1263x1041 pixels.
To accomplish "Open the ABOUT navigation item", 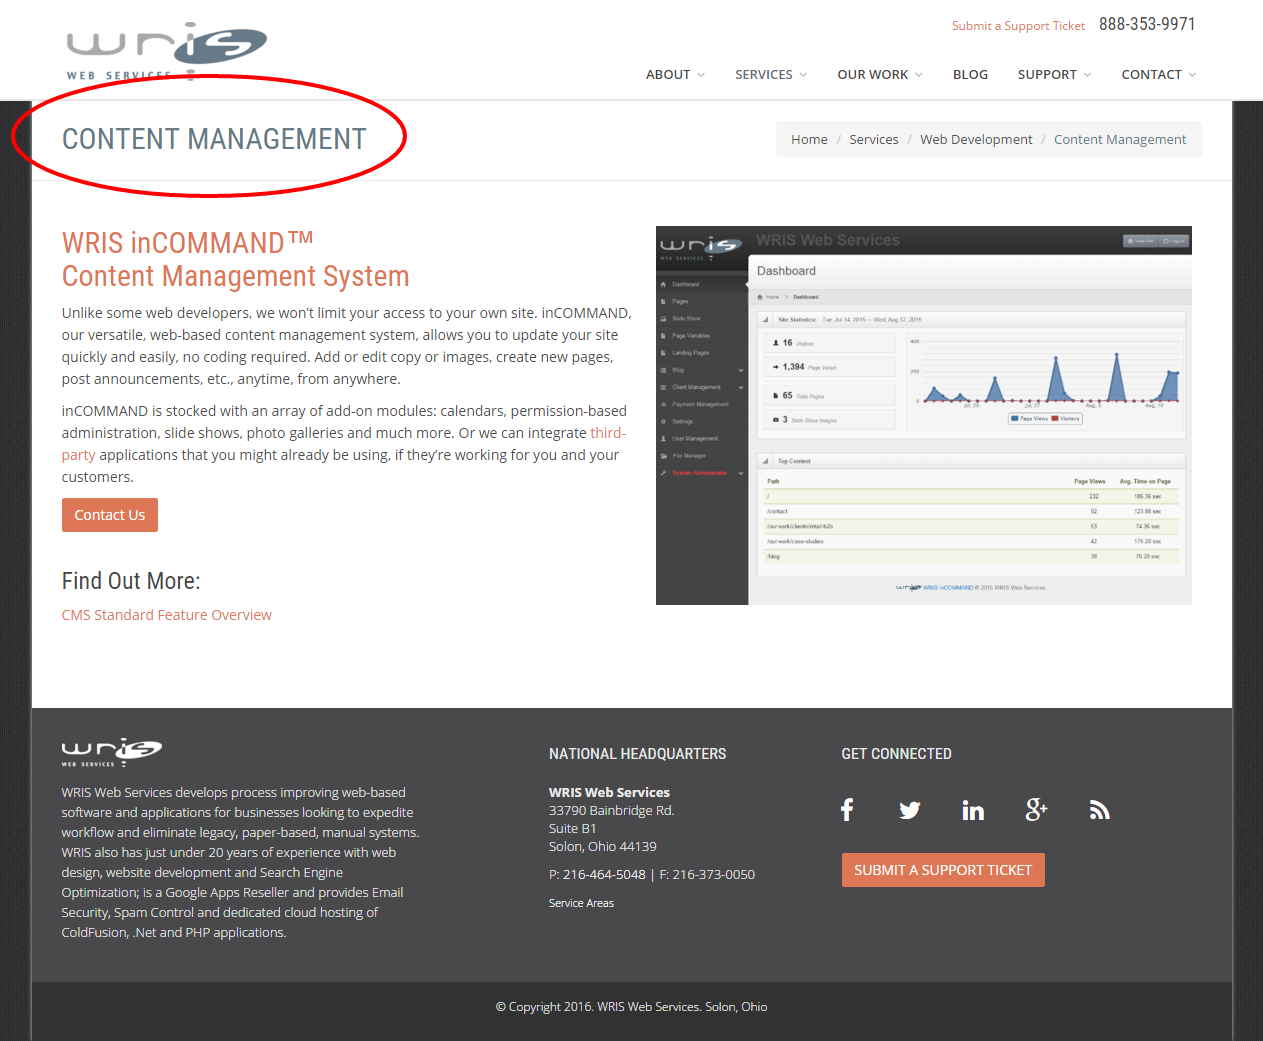I will pyautogui.click(x=668, y=75).
